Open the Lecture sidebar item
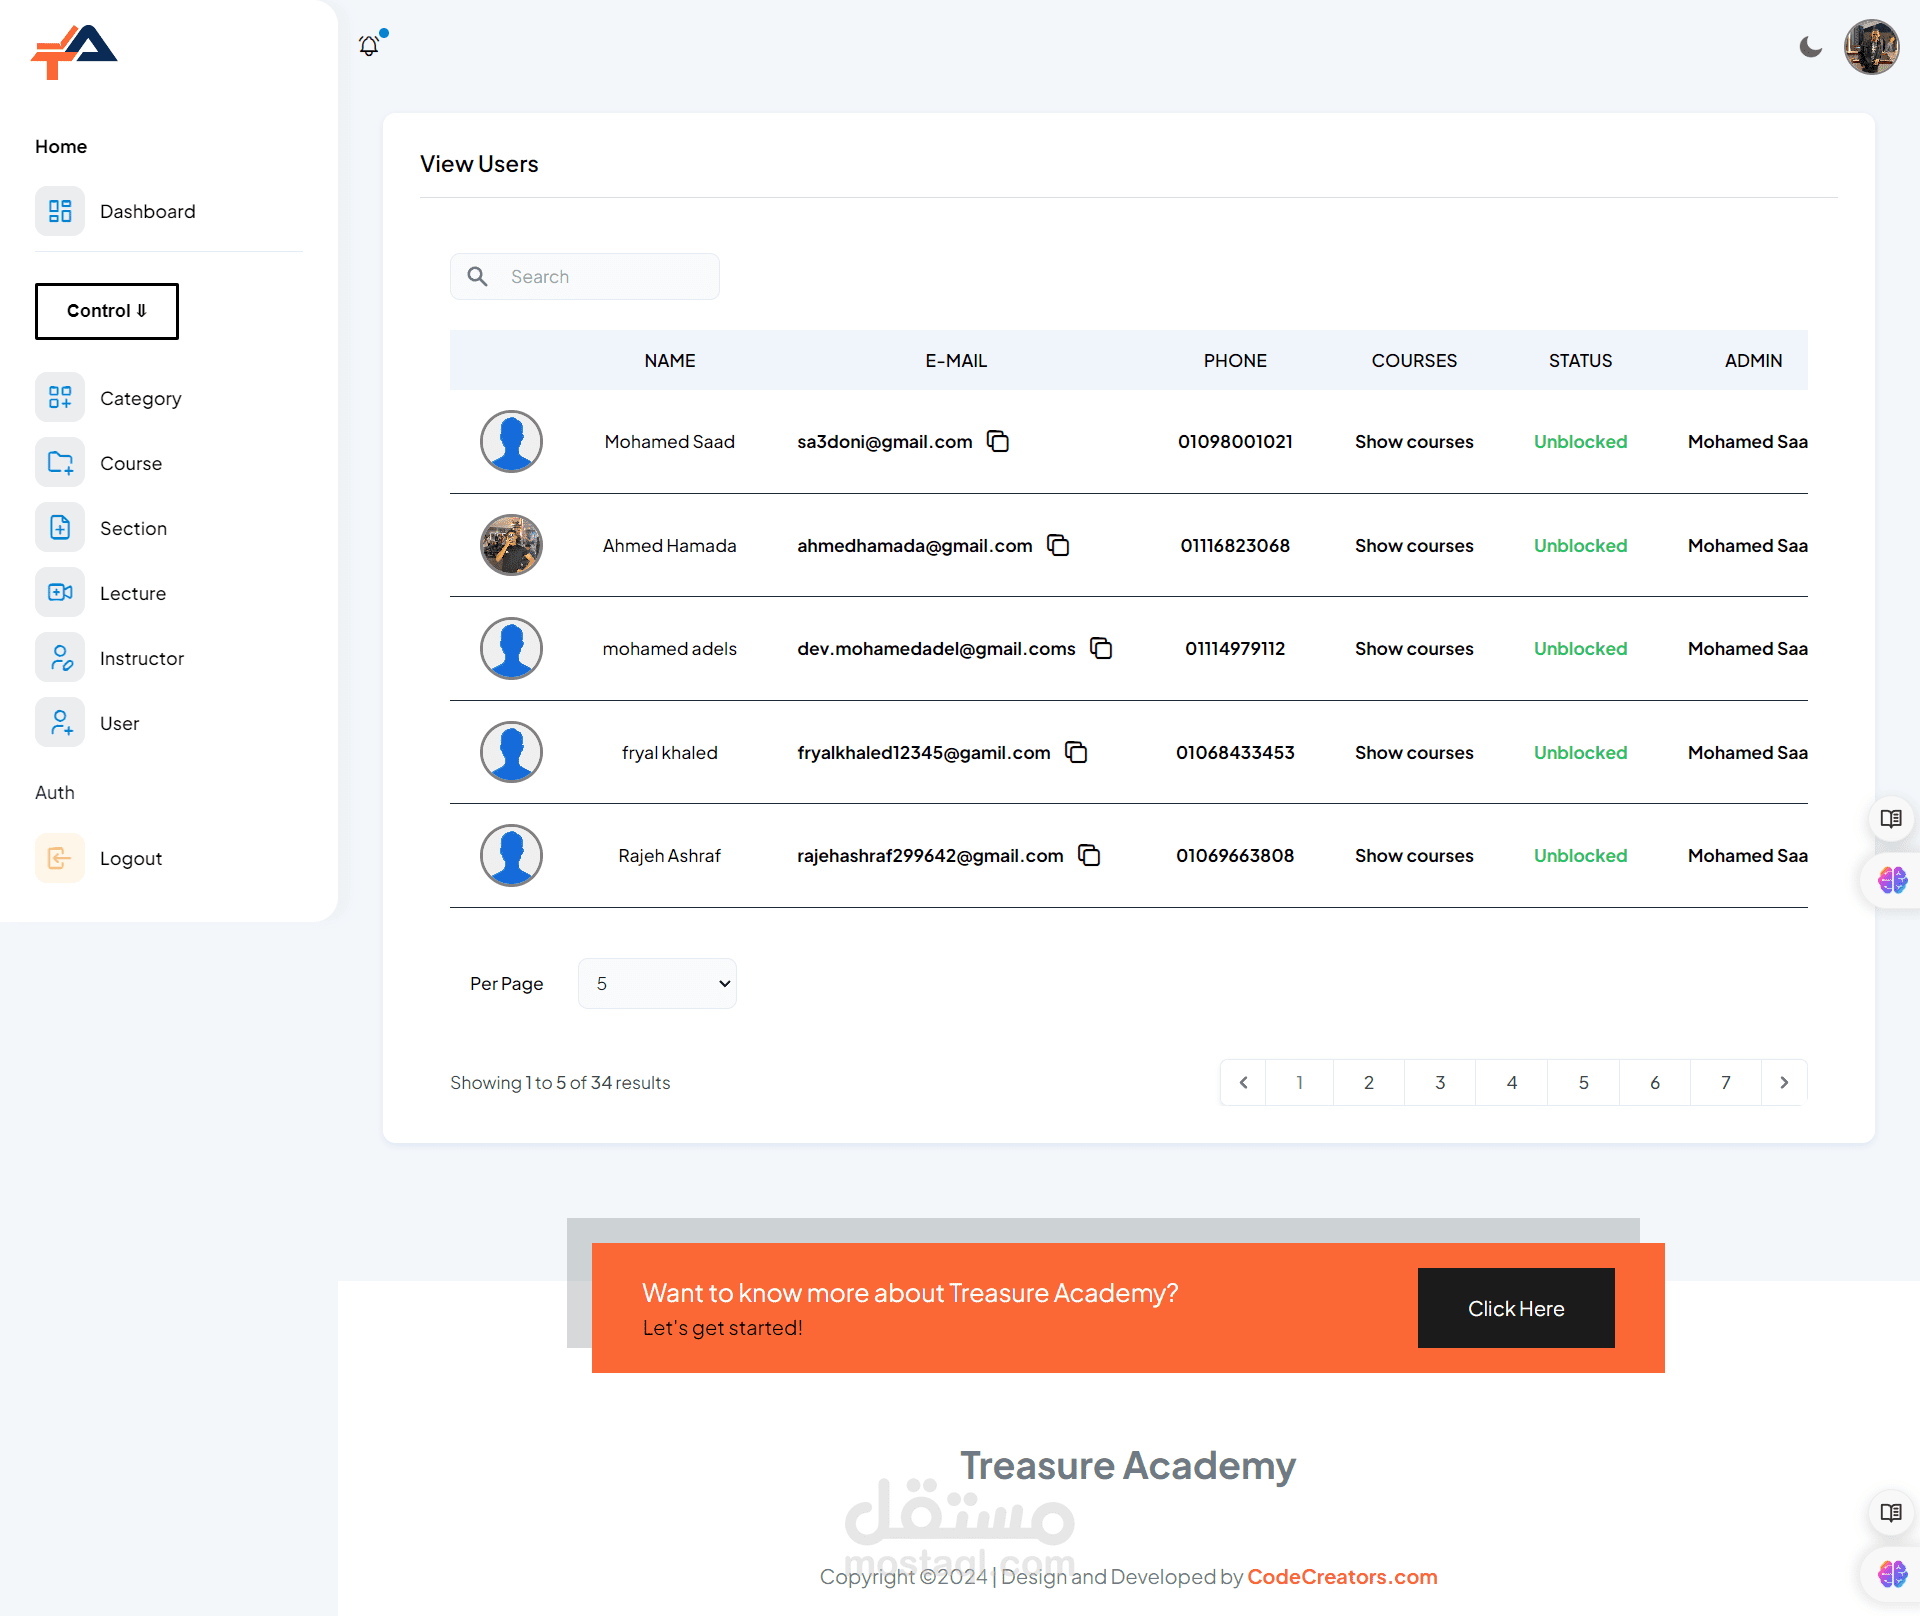Viewport: 1920px width, 1616px height. coord(132,593)
